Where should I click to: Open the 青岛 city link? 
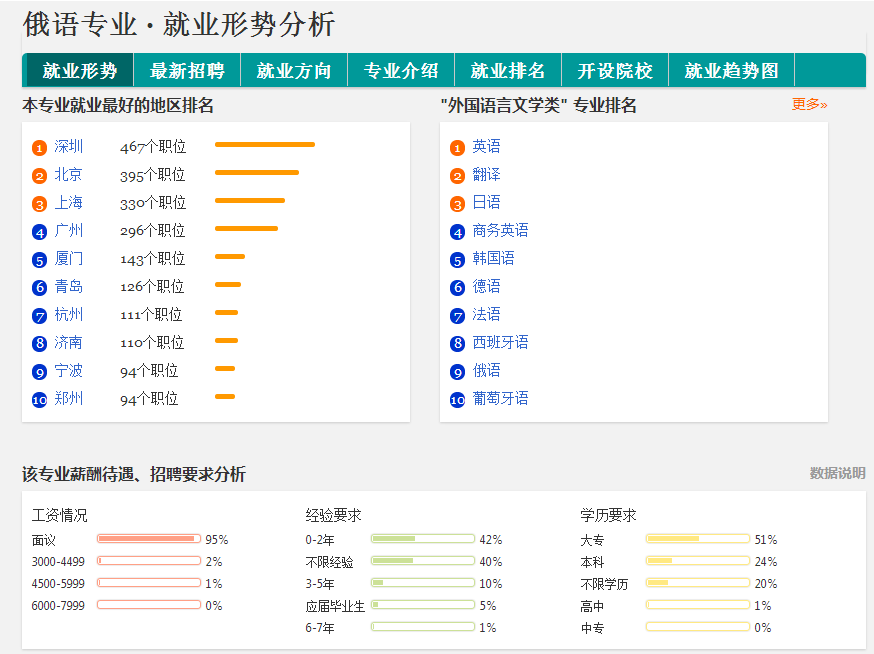tap(69, 287)
